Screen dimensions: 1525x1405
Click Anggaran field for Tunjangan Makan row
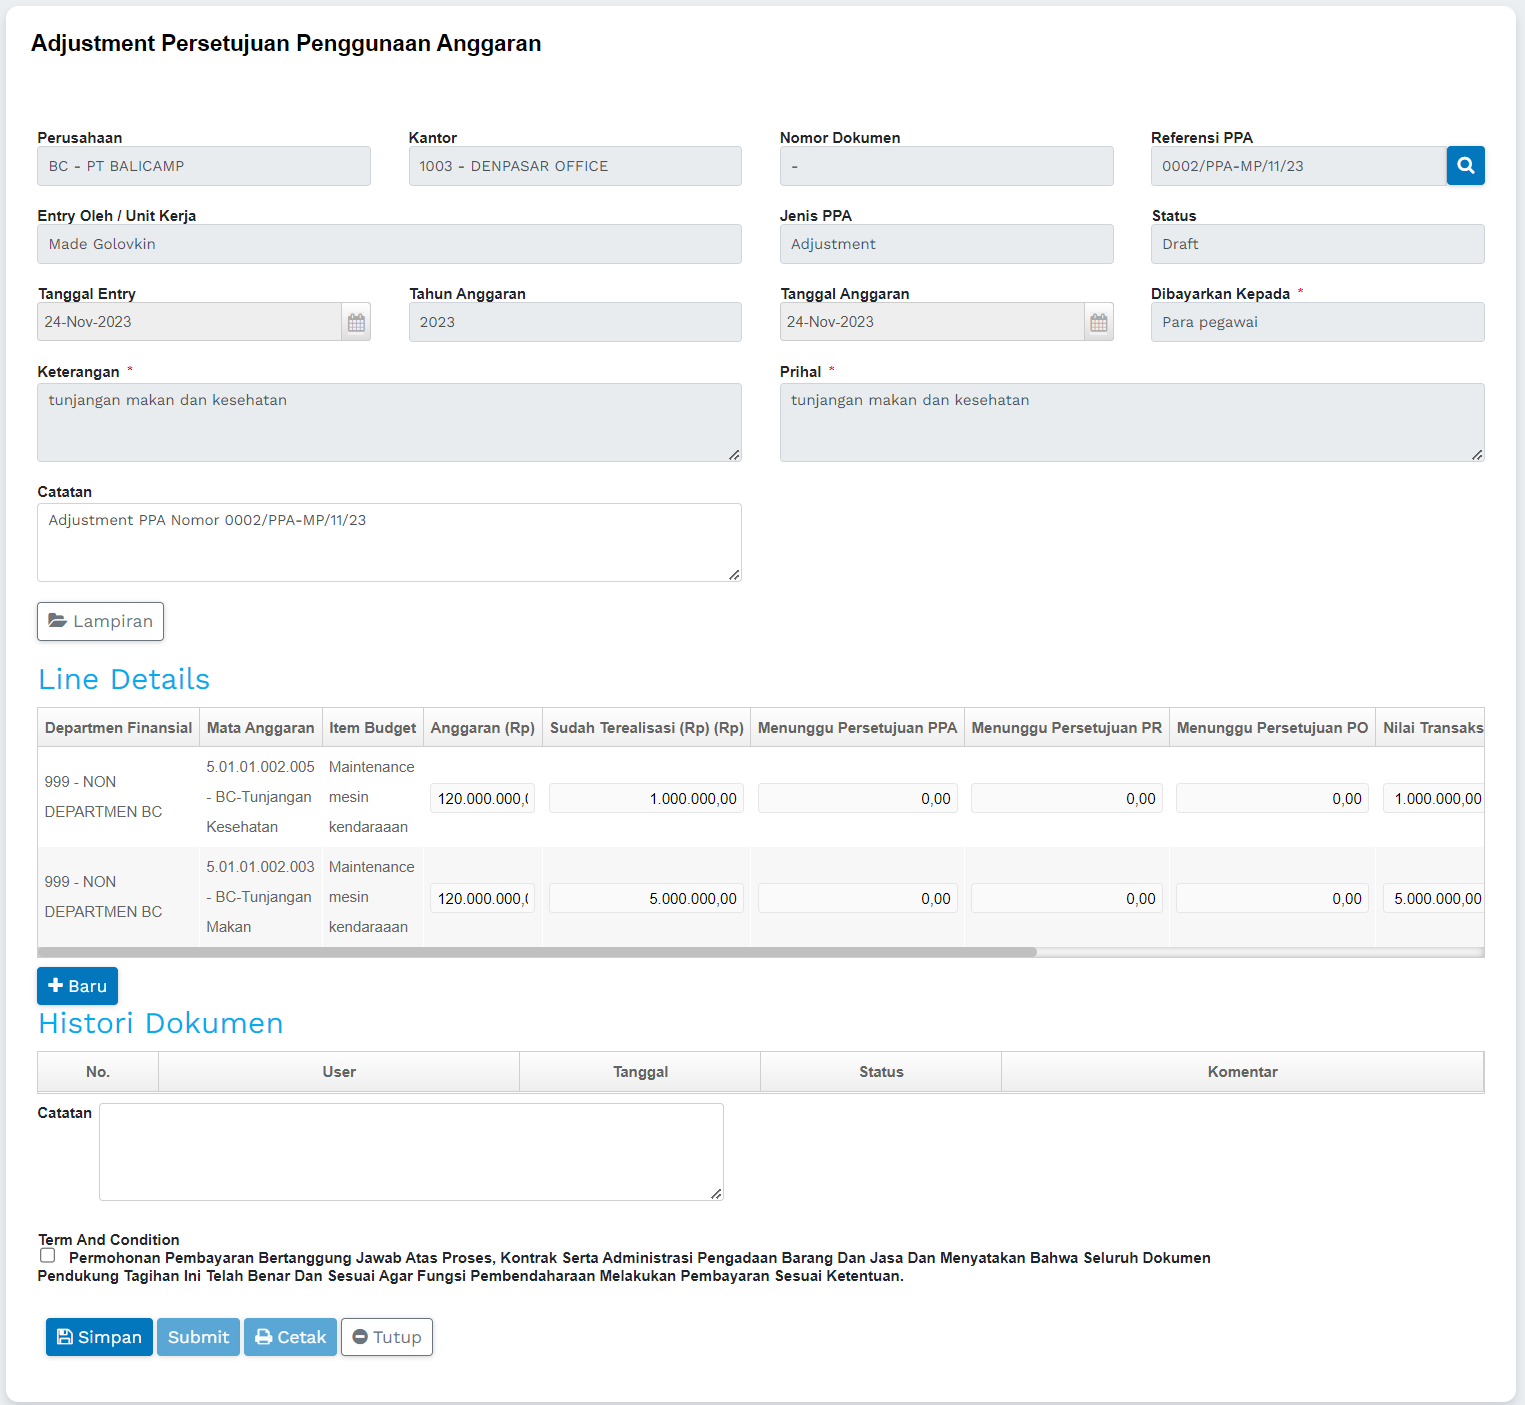[482, 898]
